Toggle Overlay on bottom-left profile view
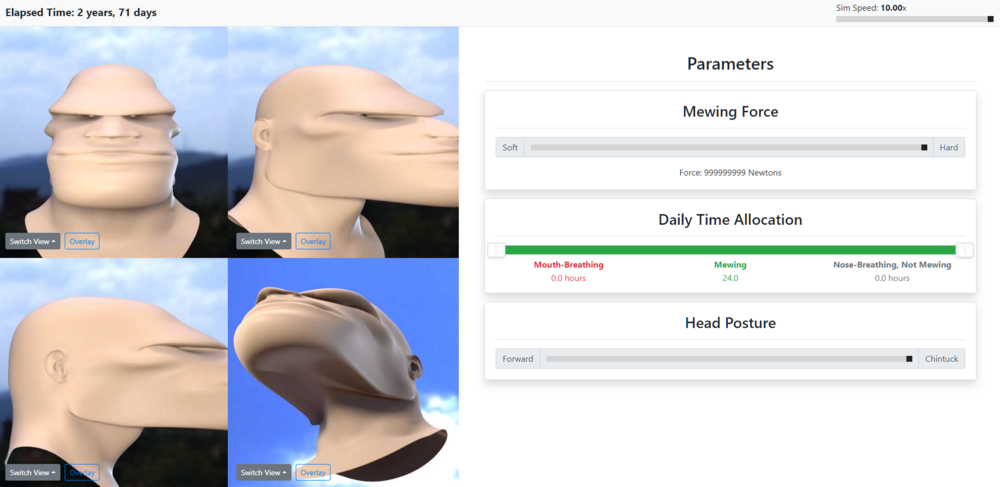The height and width of the screenshot is (487, 1000). pos(82,472)
